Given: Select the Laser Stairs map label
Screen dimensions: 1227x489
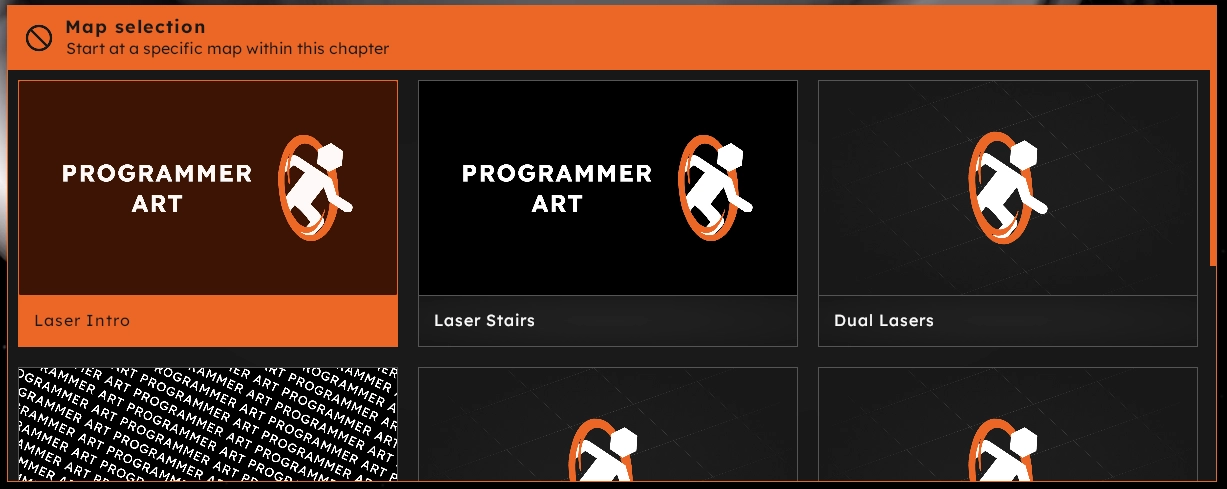Looking at the screenshot, I should coord(484,321).
